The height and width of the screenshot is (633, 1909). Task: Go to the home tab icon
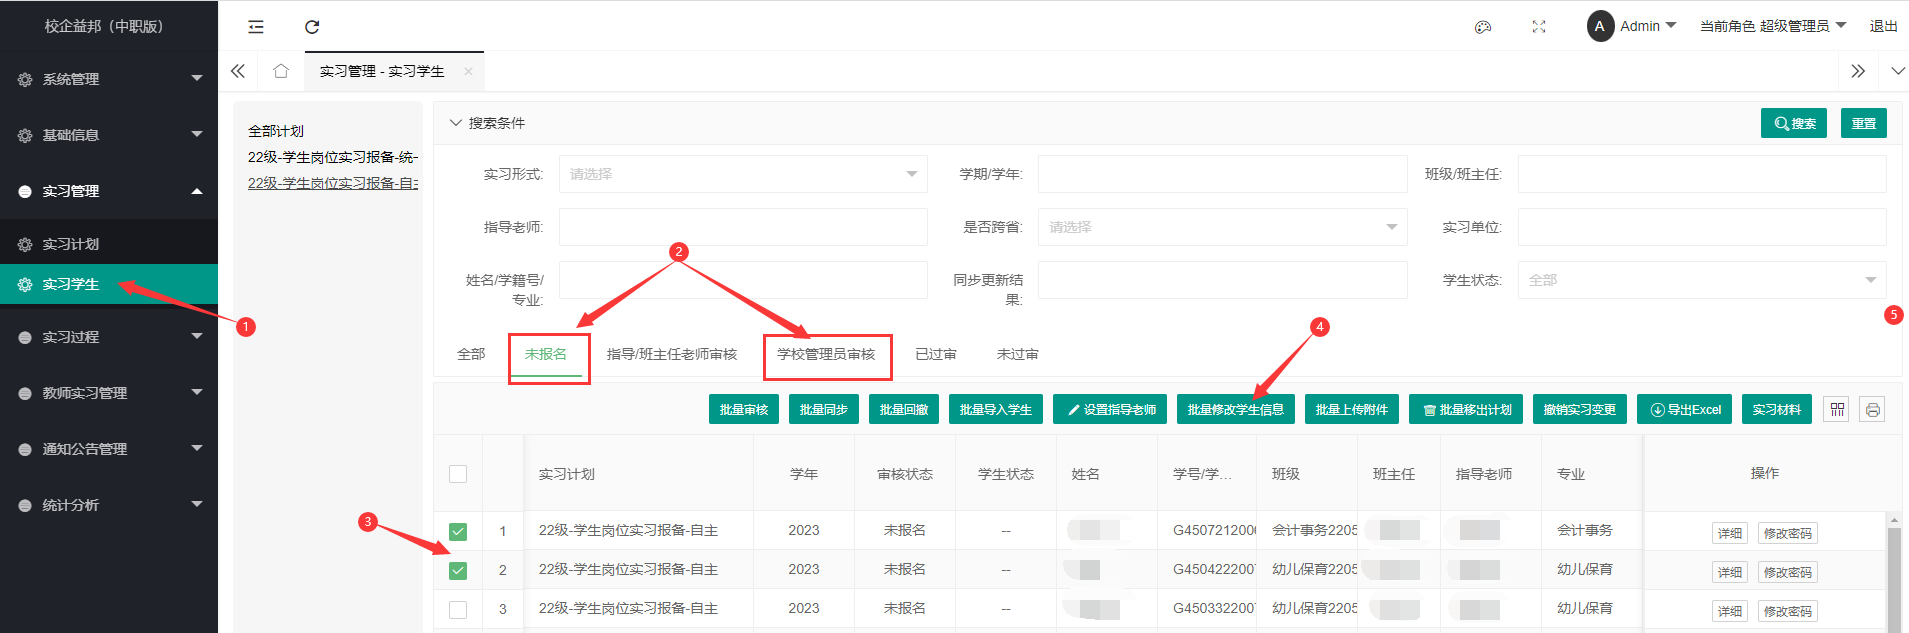tap(281, 71)
